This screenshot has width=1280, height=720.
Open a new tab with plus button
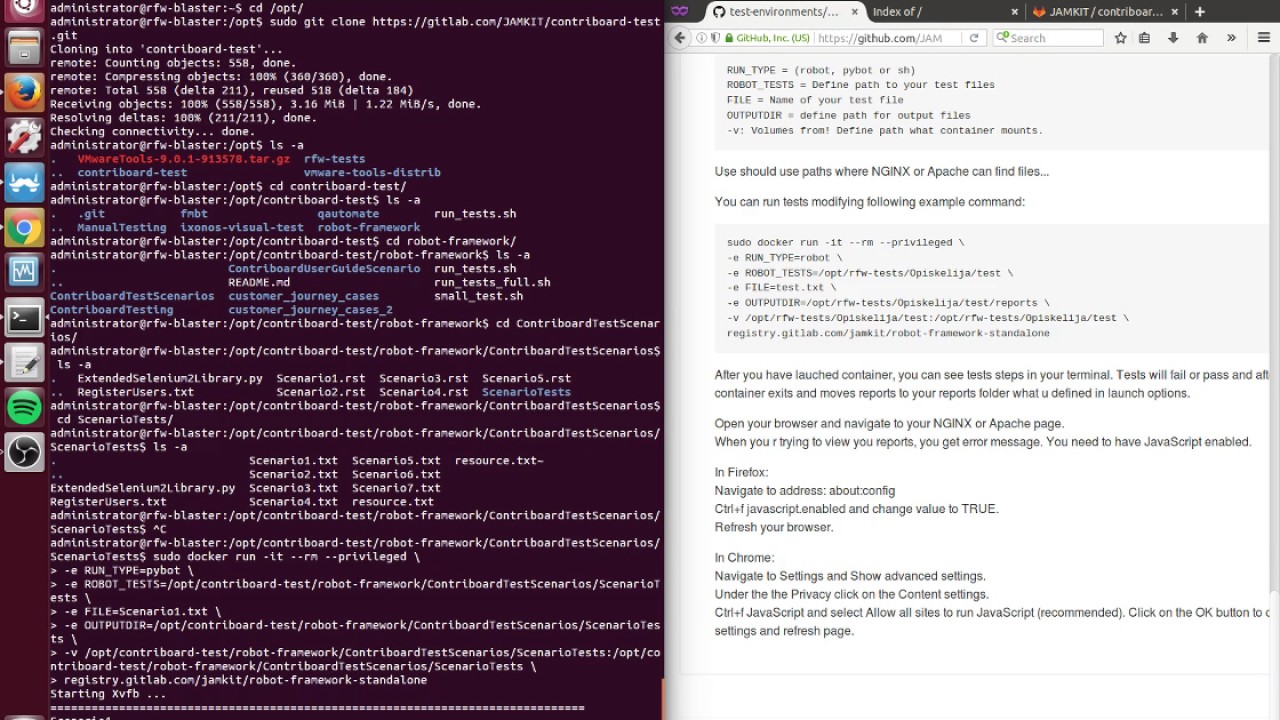pyautogui.click(x=1199, y=12)
